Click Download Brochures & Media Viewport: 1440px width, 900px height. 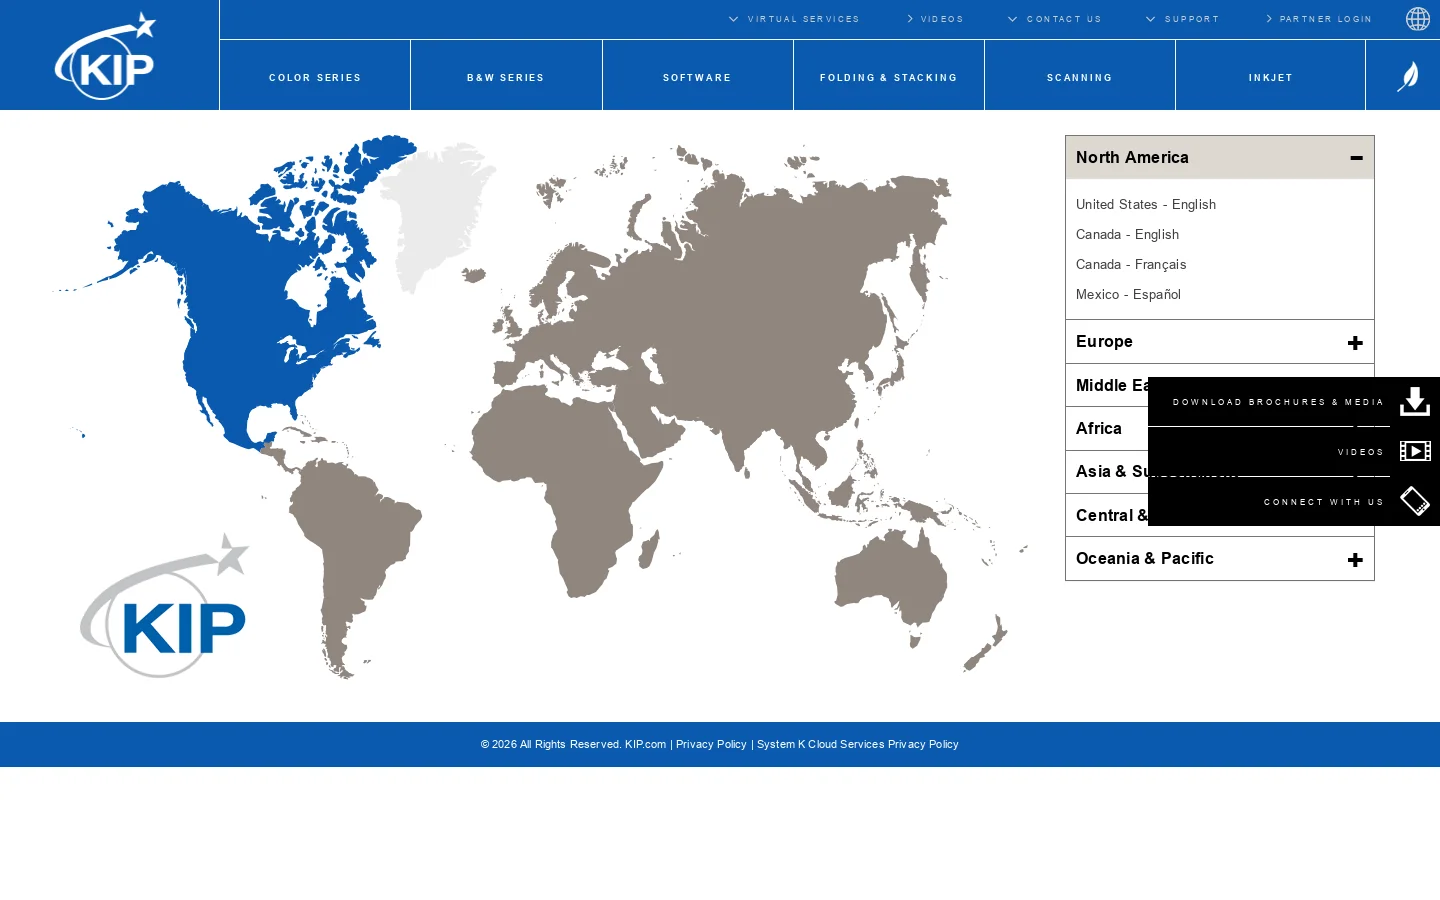point(1278,402)
